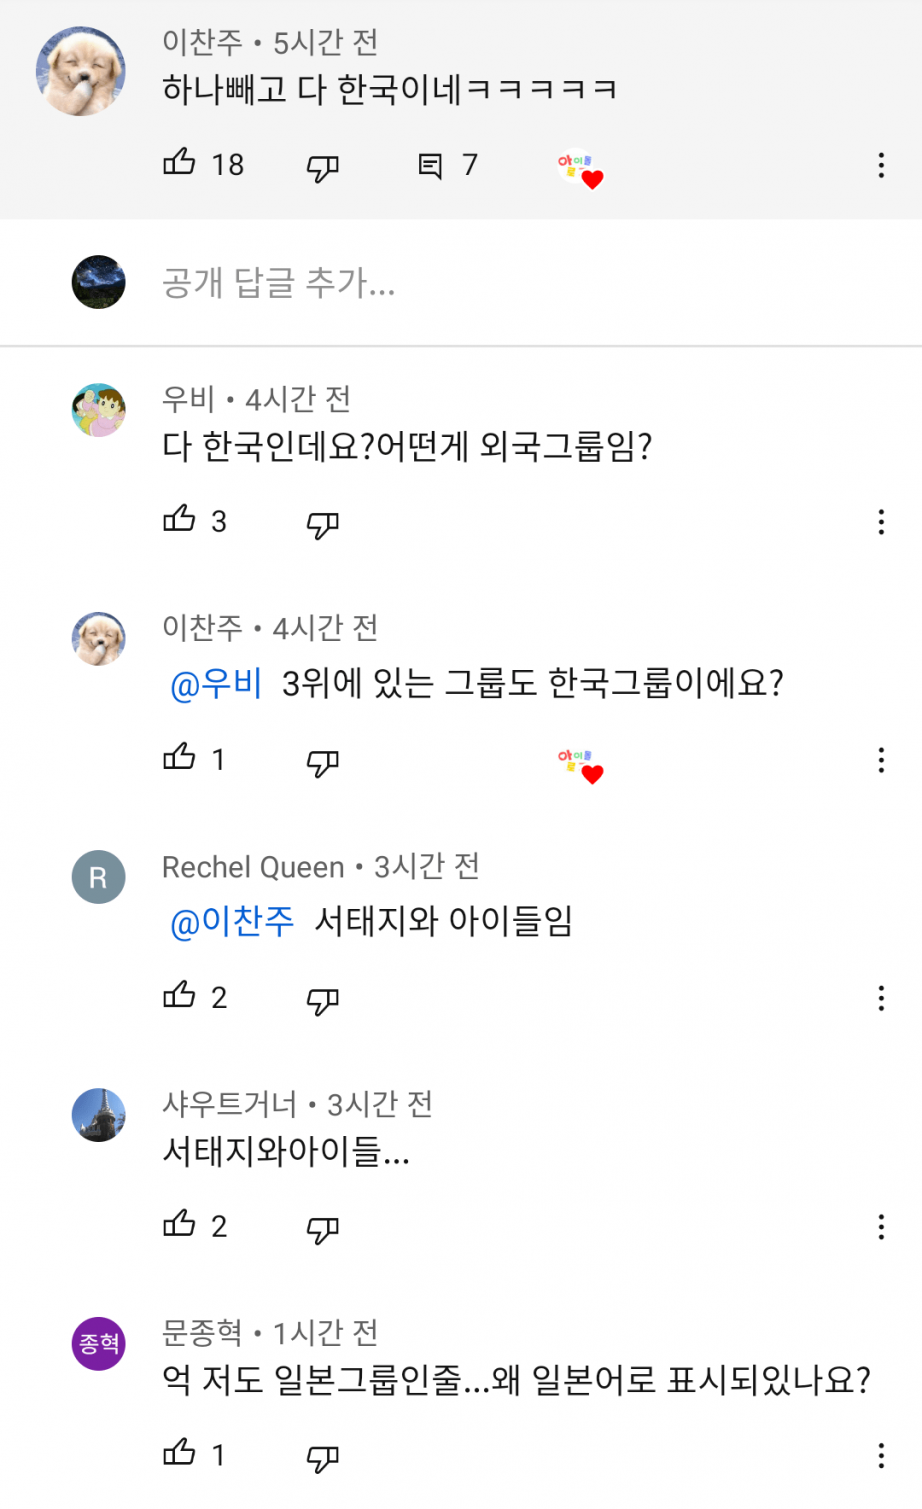Like Rechel Queen's reply
The width and height of the screenshot is (922, 1509).
coord(180,996)
